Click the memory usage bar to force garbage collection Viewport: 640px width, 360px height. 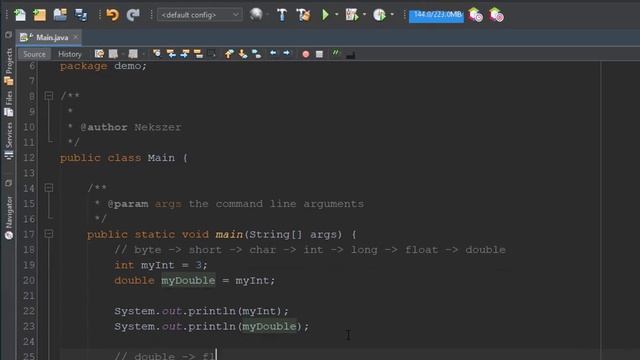(x=436, y=16)
